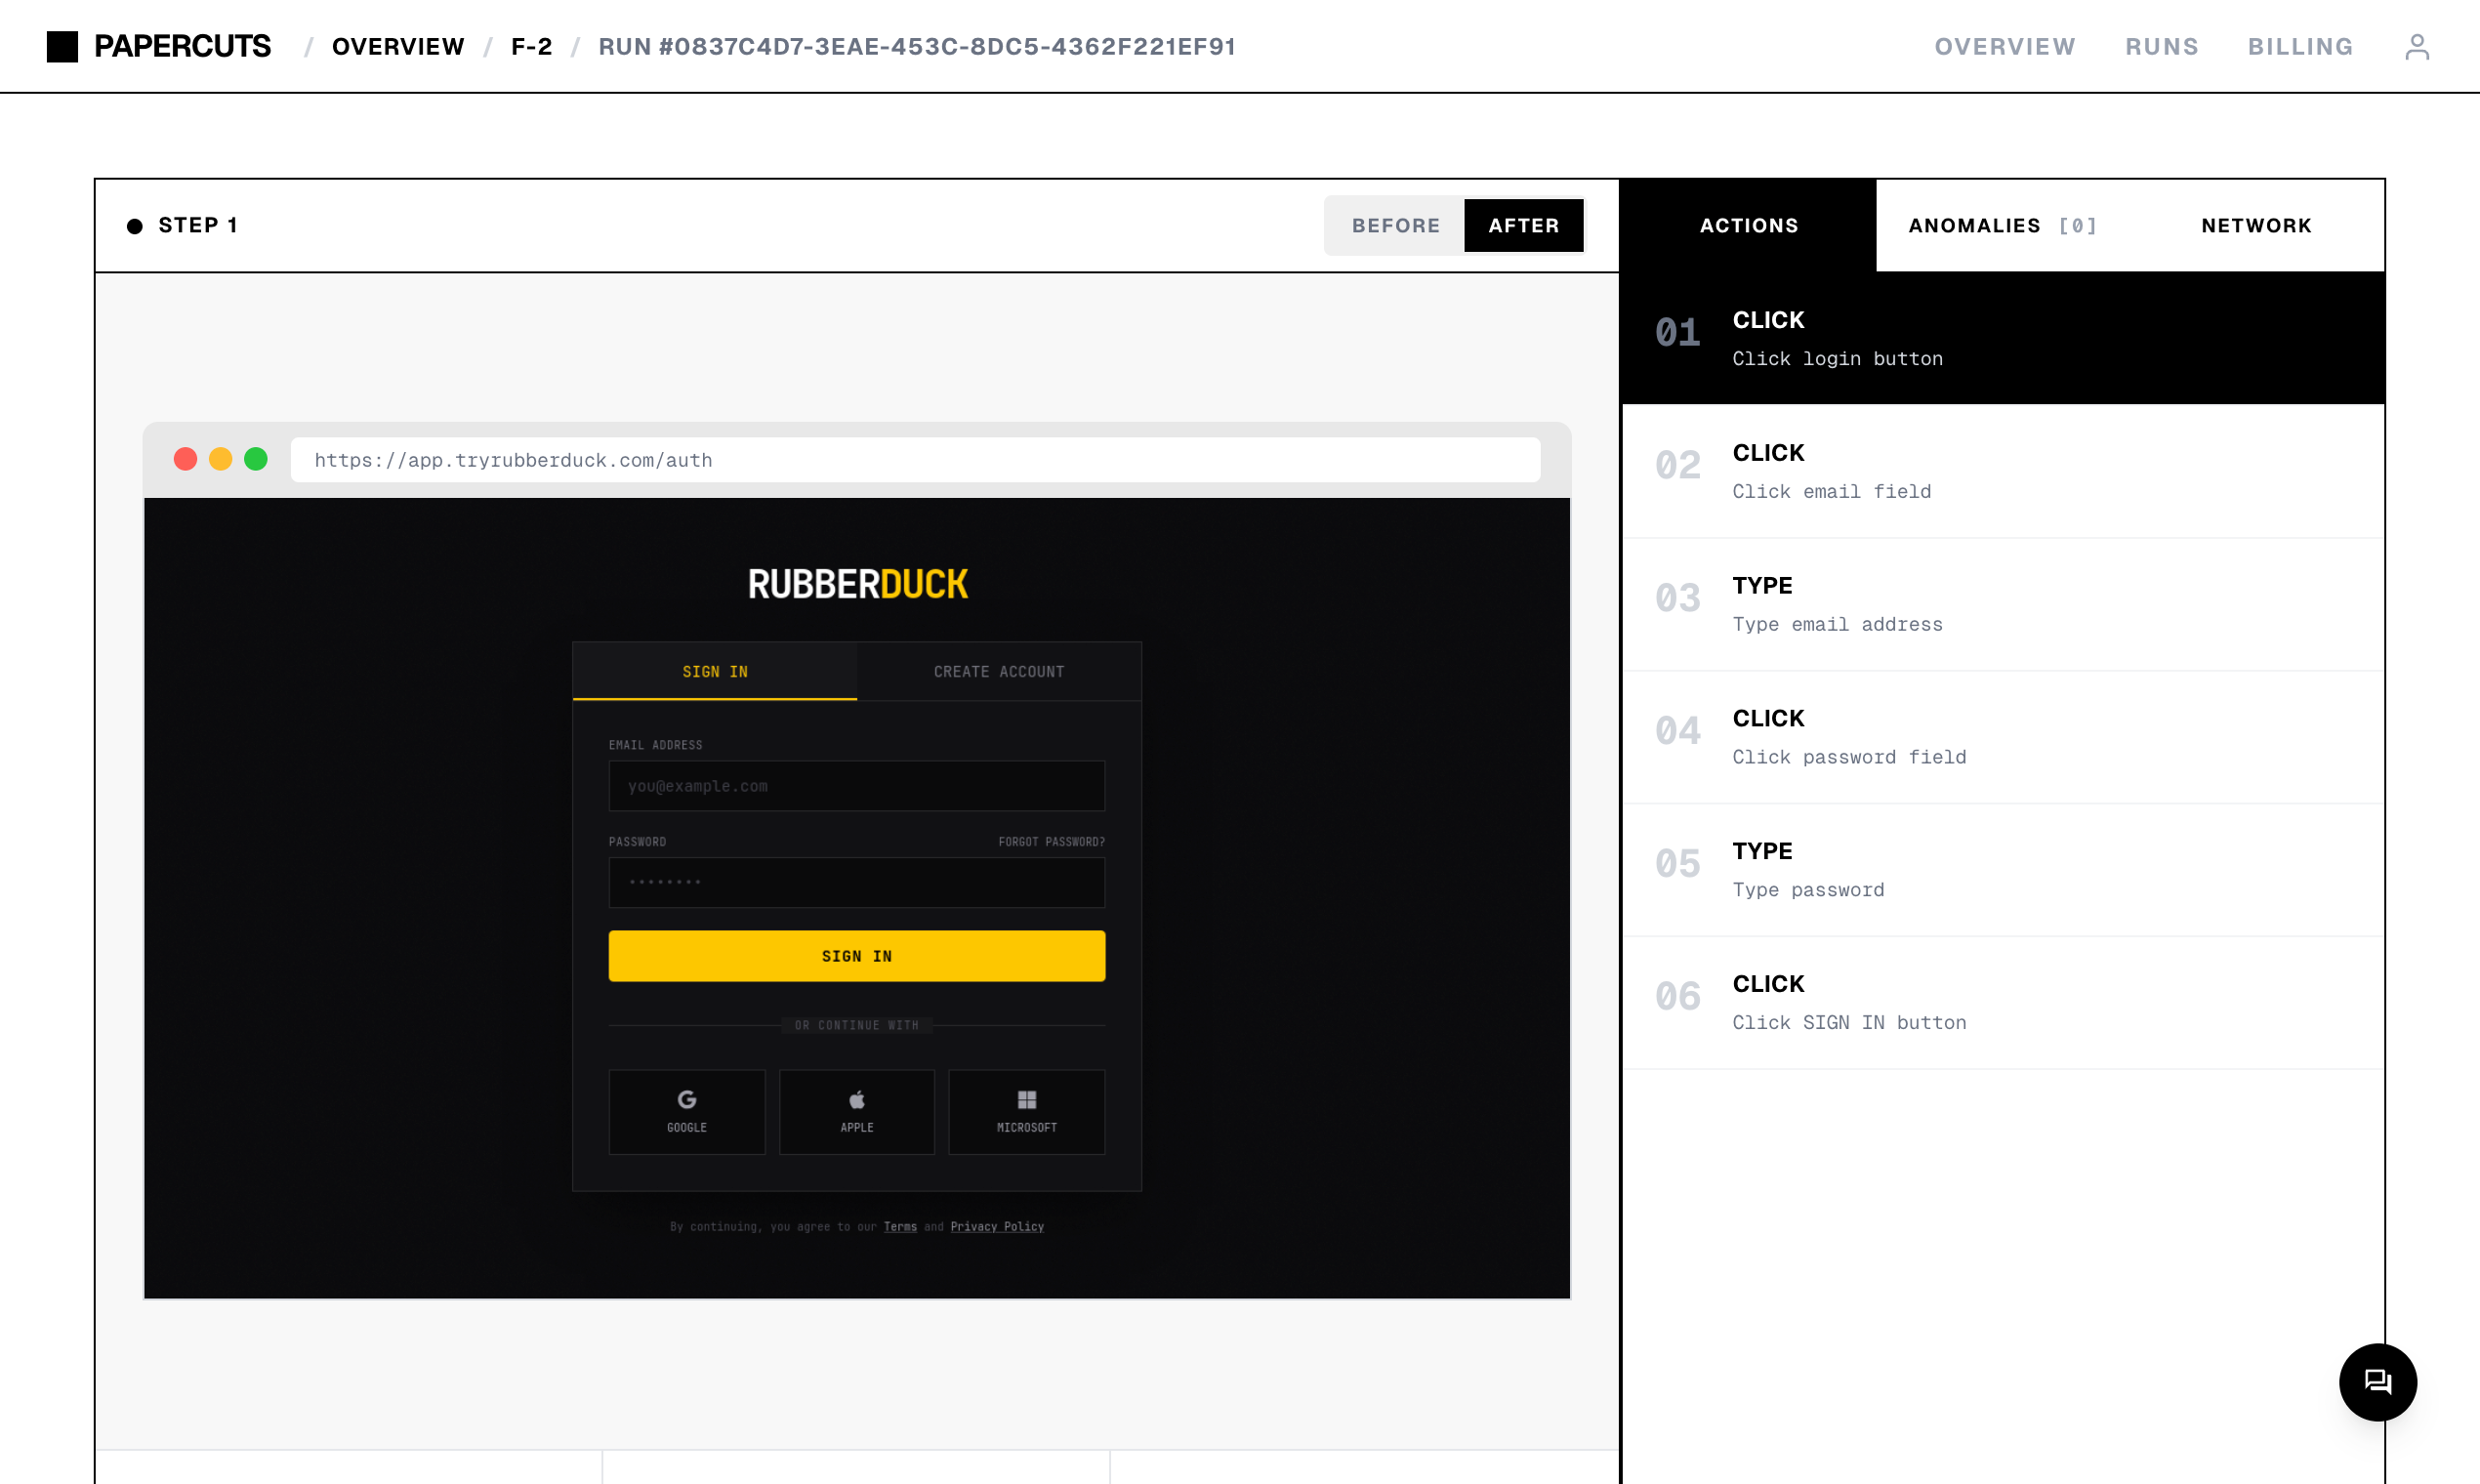Select the Actions tab
This screenshot has height=1484, width=2480.
click(1748, 226)
